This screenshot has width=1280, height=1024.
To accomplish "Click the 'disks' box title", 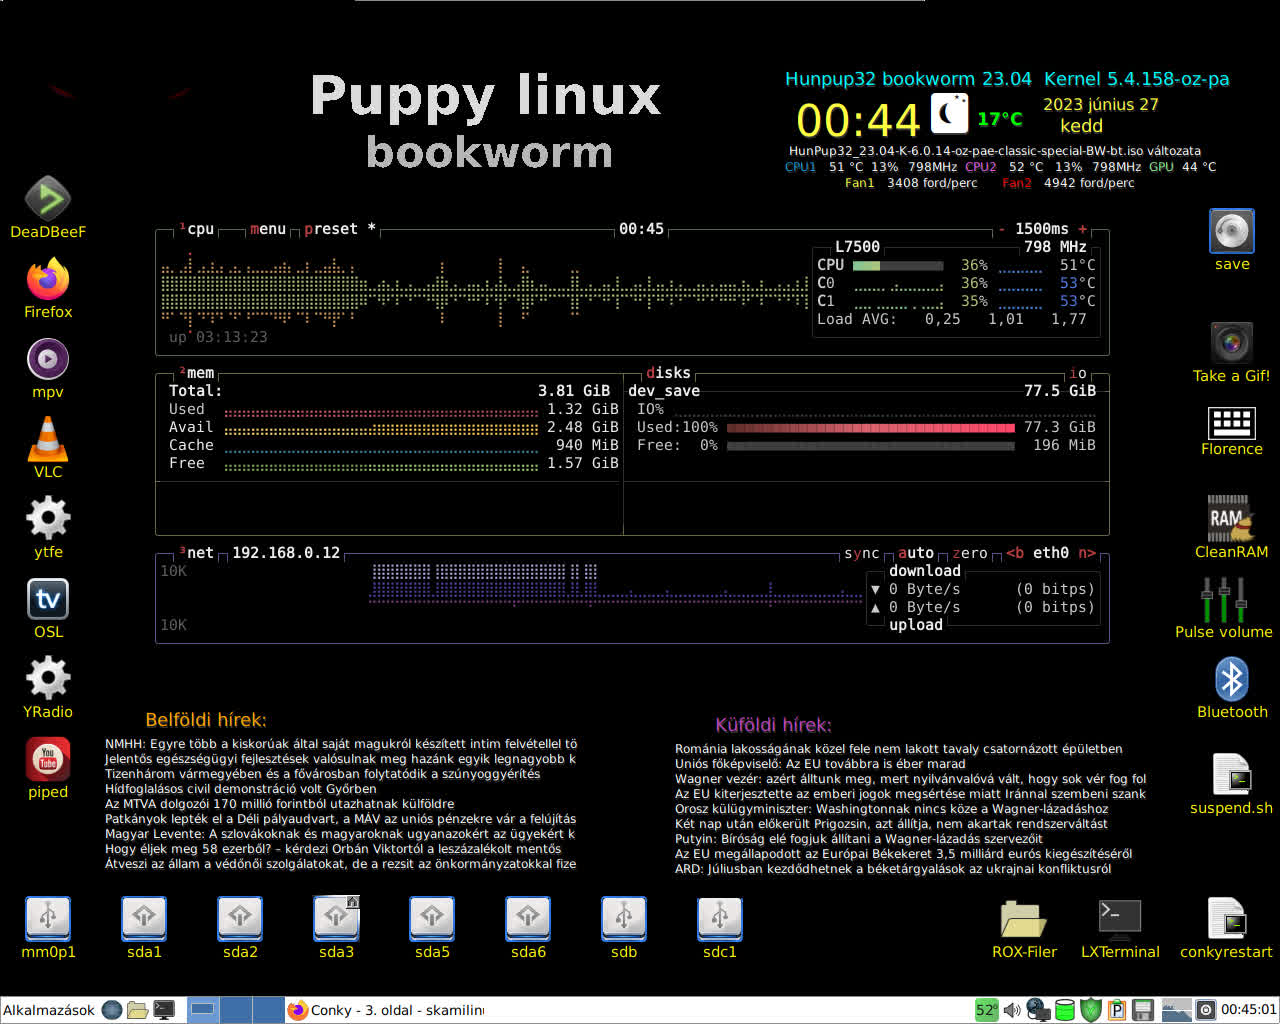I will [668, 373].
